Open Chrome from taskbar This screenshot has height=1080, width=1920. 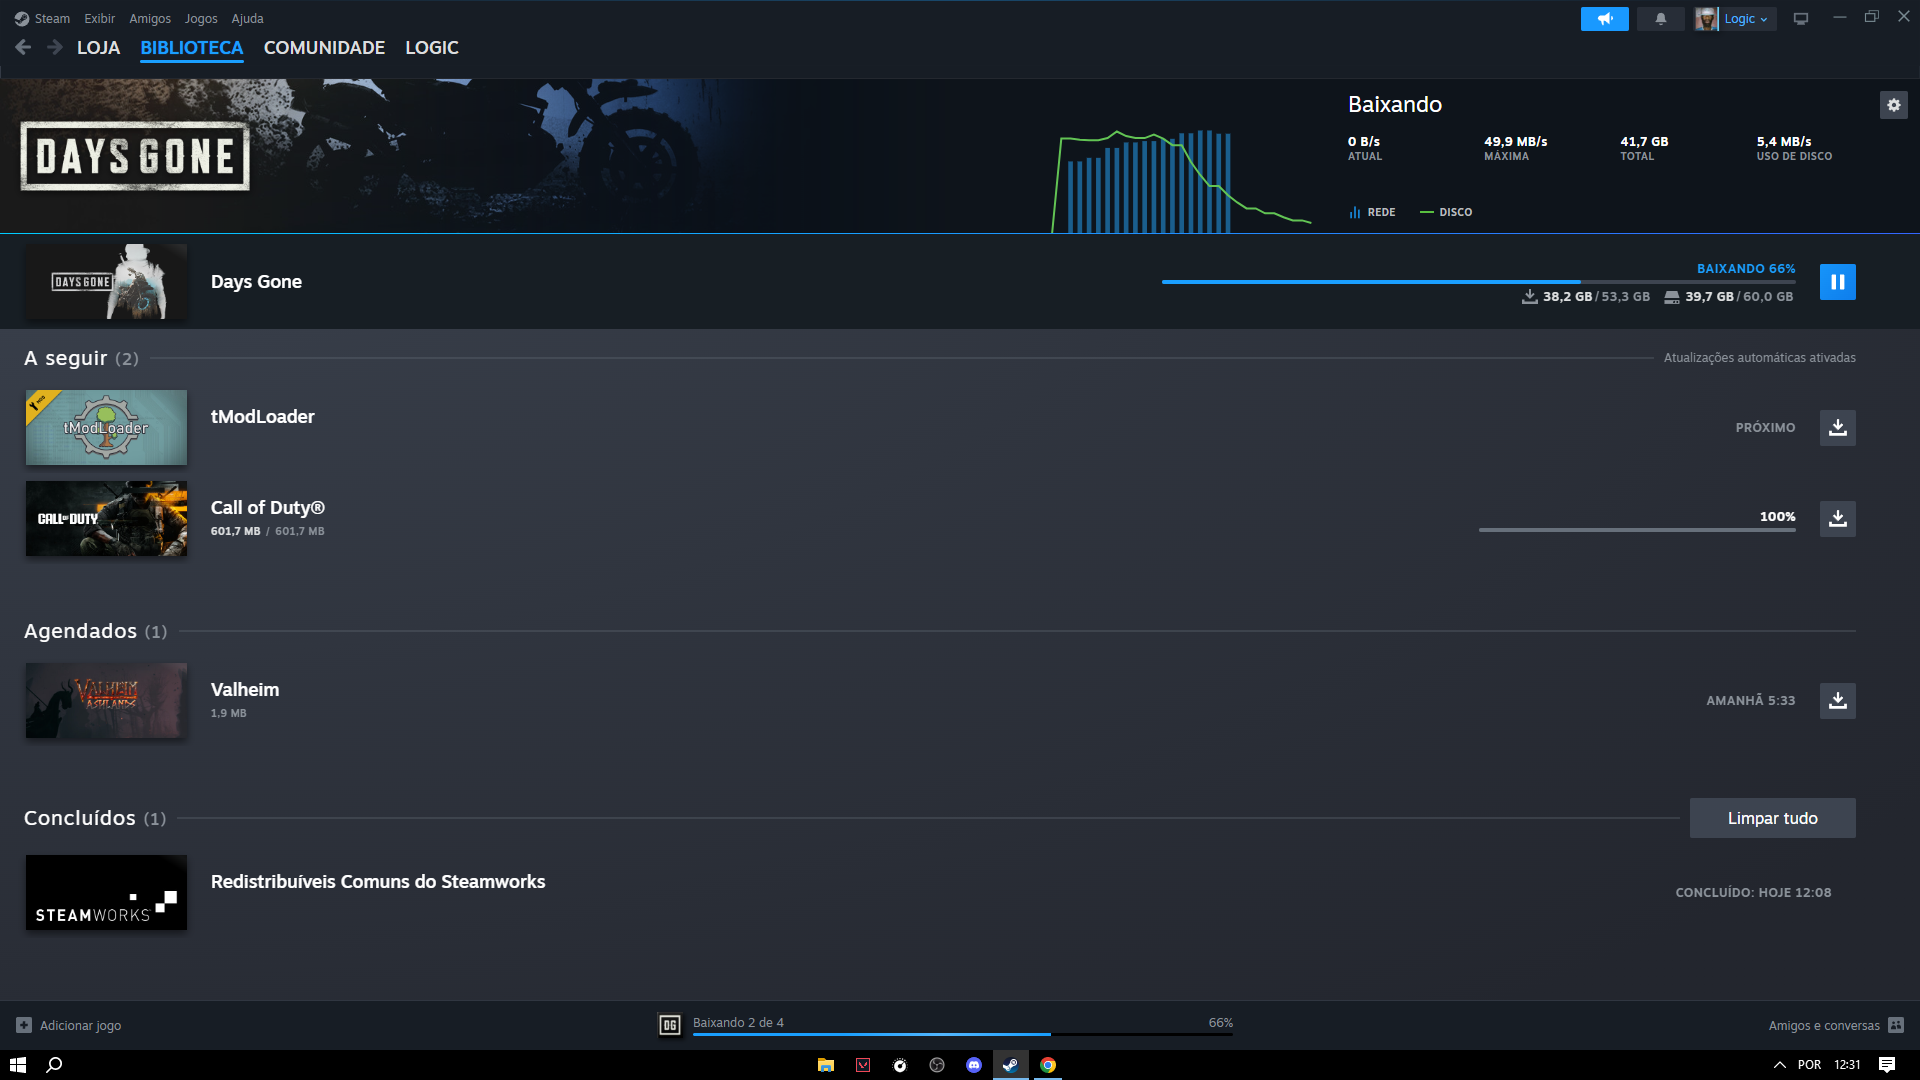pos(1048,1065)
